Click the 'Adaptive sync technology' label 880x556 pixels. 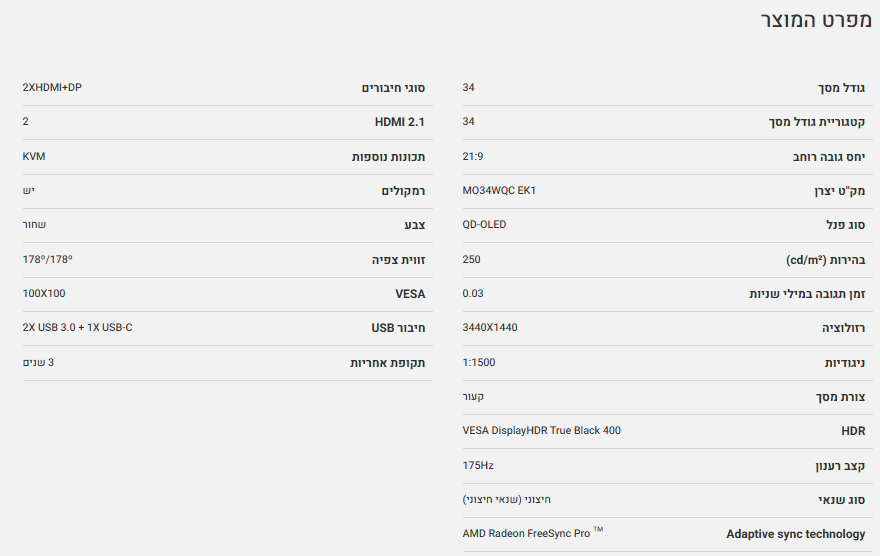point(795,534)
